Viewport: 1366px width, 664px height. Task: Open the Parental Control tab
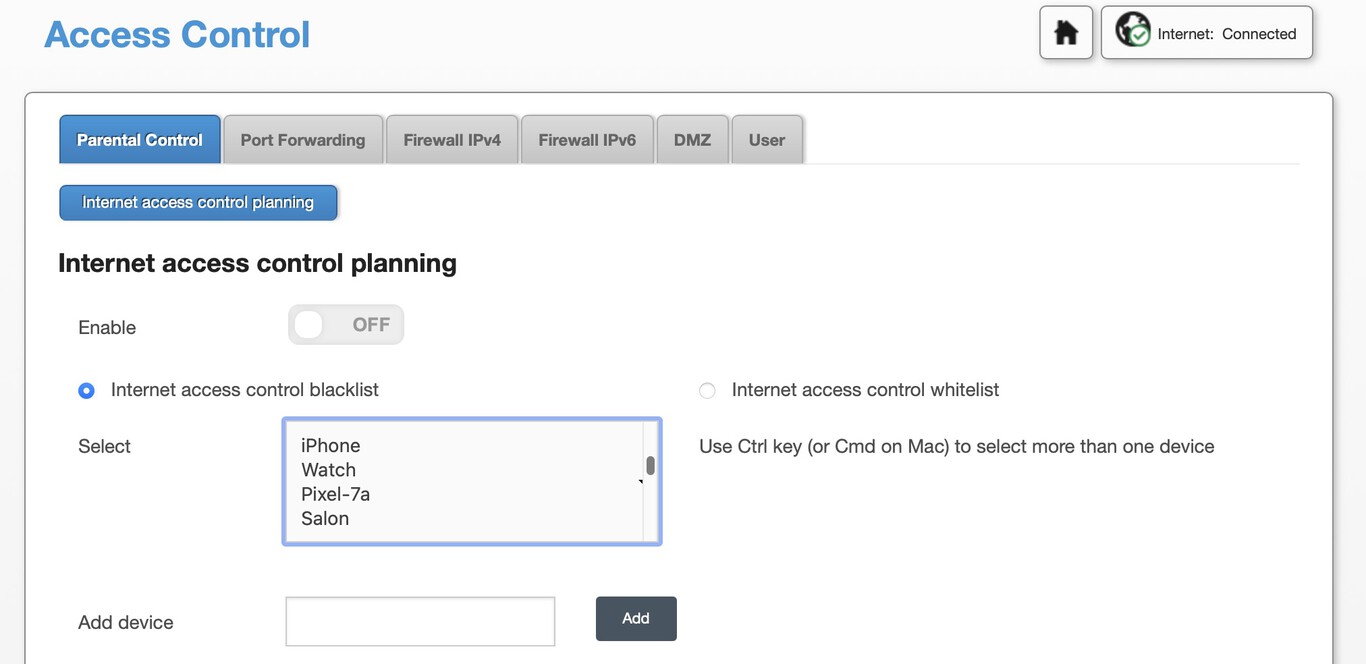coord(140,140)
